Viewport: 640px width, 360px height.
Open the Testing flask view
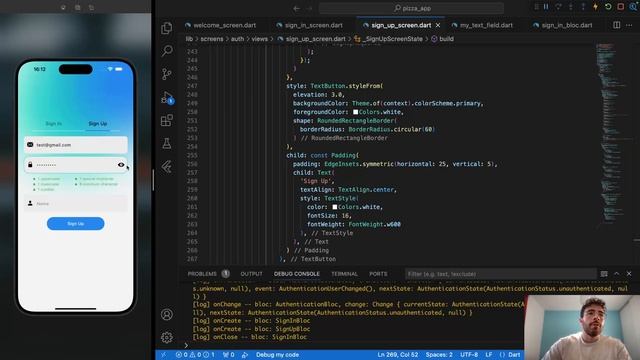(x=167, y=143)
